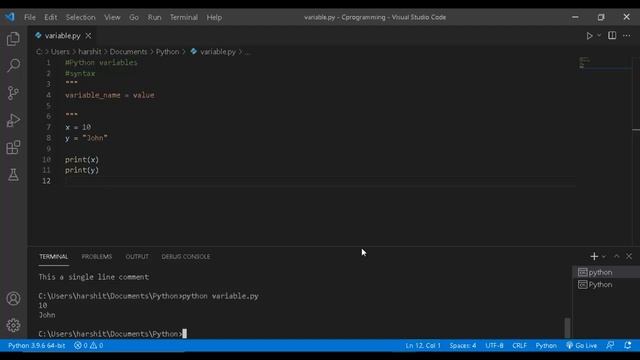Click the Python 3.9.6 64-bit interpreter selector
This screenshot has height=360, width=640.
pos(36,346)
